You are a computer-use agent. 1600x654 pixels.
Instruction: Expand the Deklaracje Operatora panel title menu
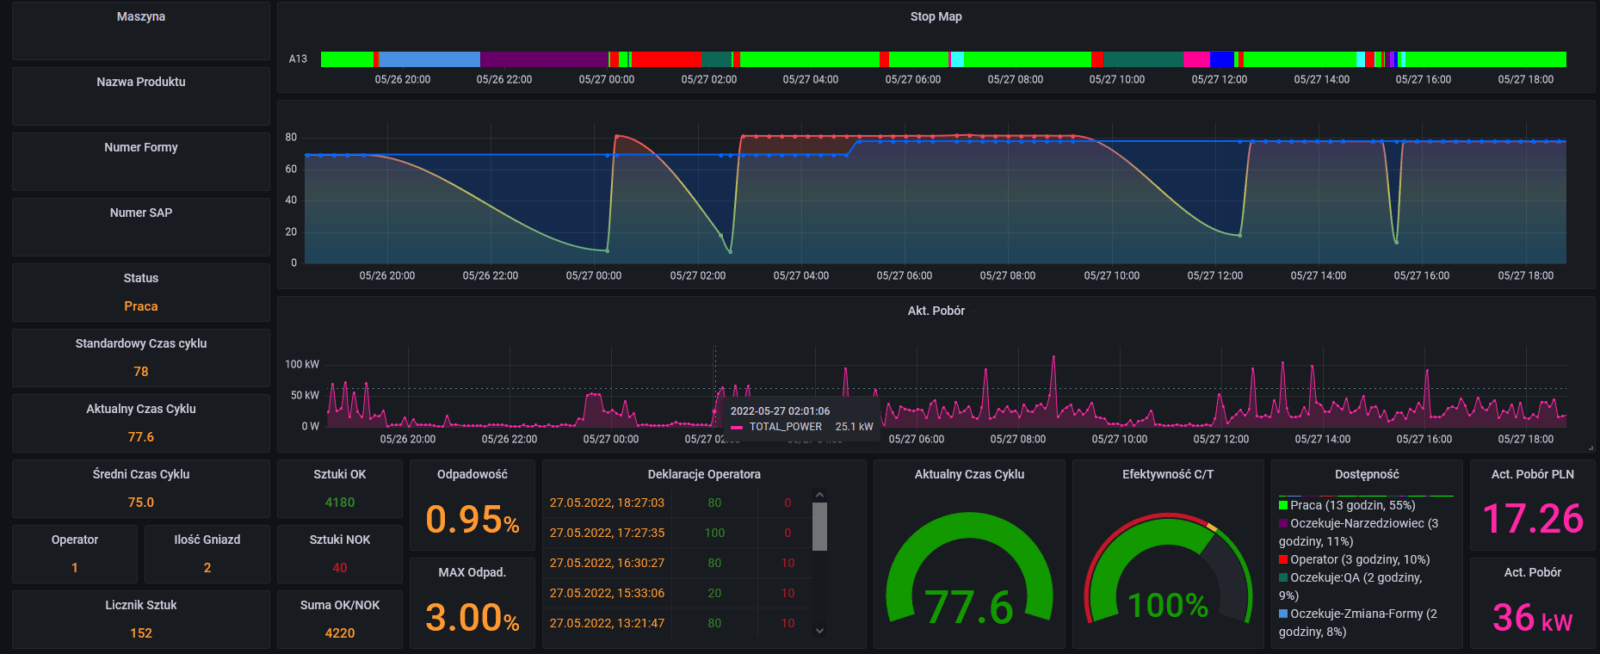coord(704,475)
